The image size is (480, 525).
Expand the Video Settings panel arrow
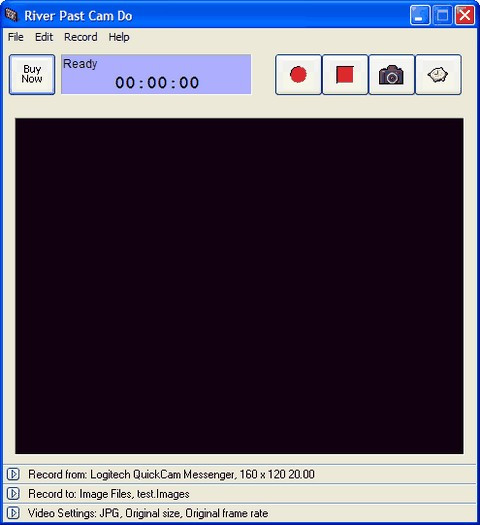[13, 513]
